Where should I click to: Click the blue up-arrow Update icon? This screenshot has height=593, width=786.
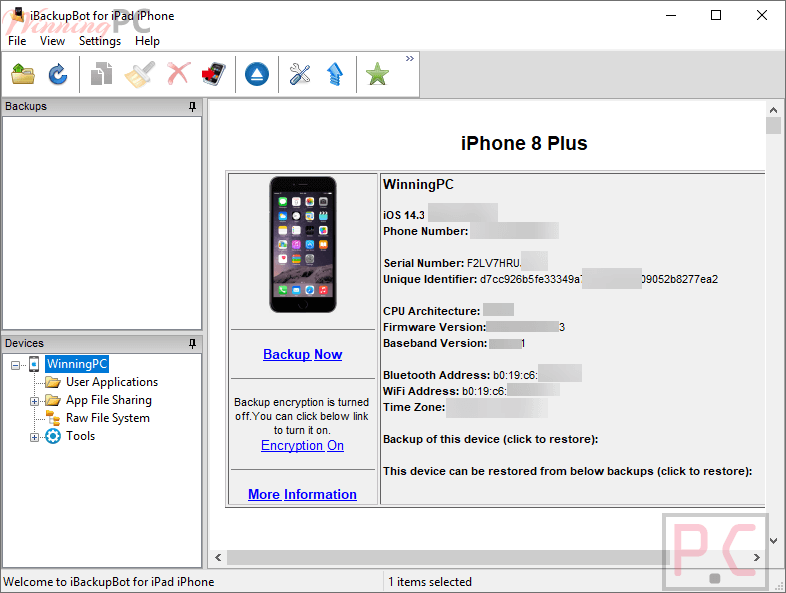click(x=335, y=74)
